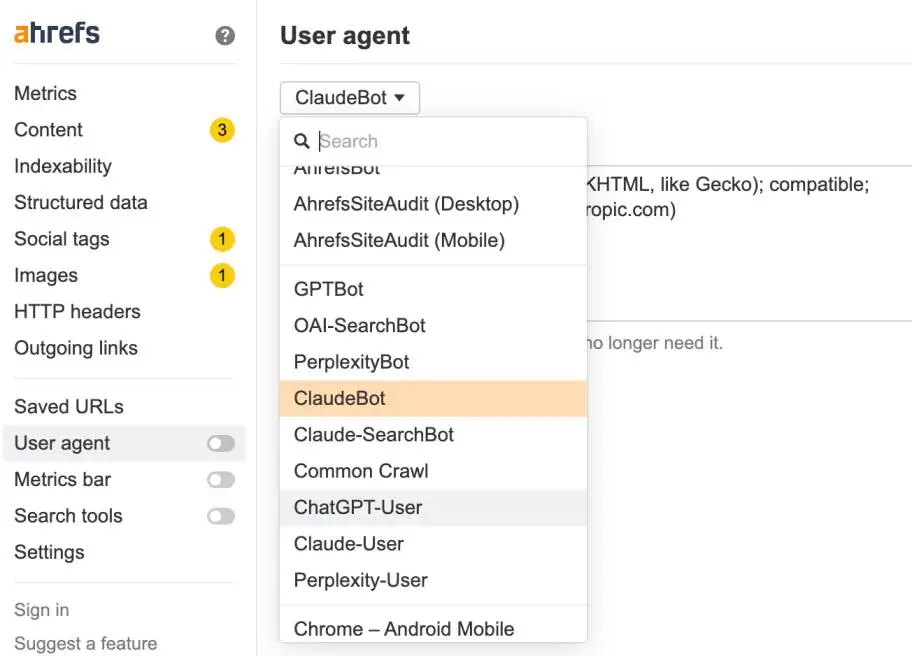Select AhrefsSiteAudit (Mobile) option
This screenshot has height=656, width=912.
433,240
